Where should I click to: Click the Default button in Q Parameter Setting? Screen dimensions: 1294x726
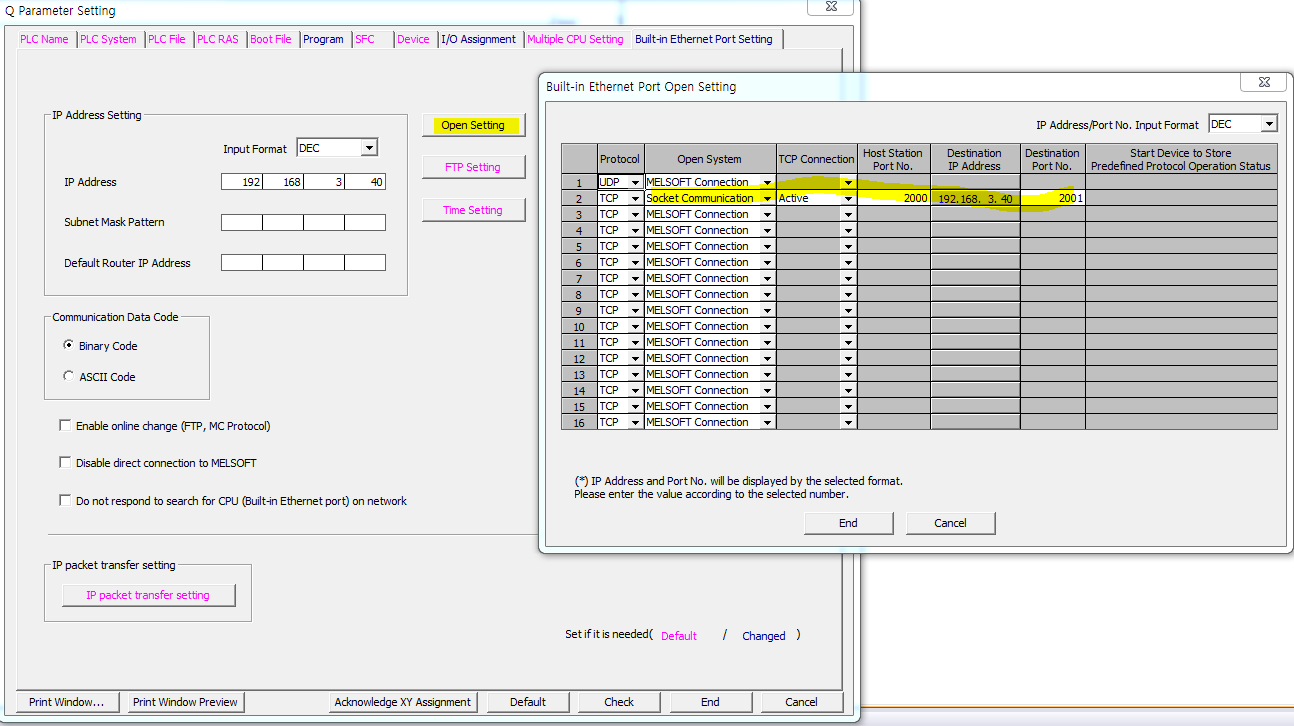tap(528, 702)
